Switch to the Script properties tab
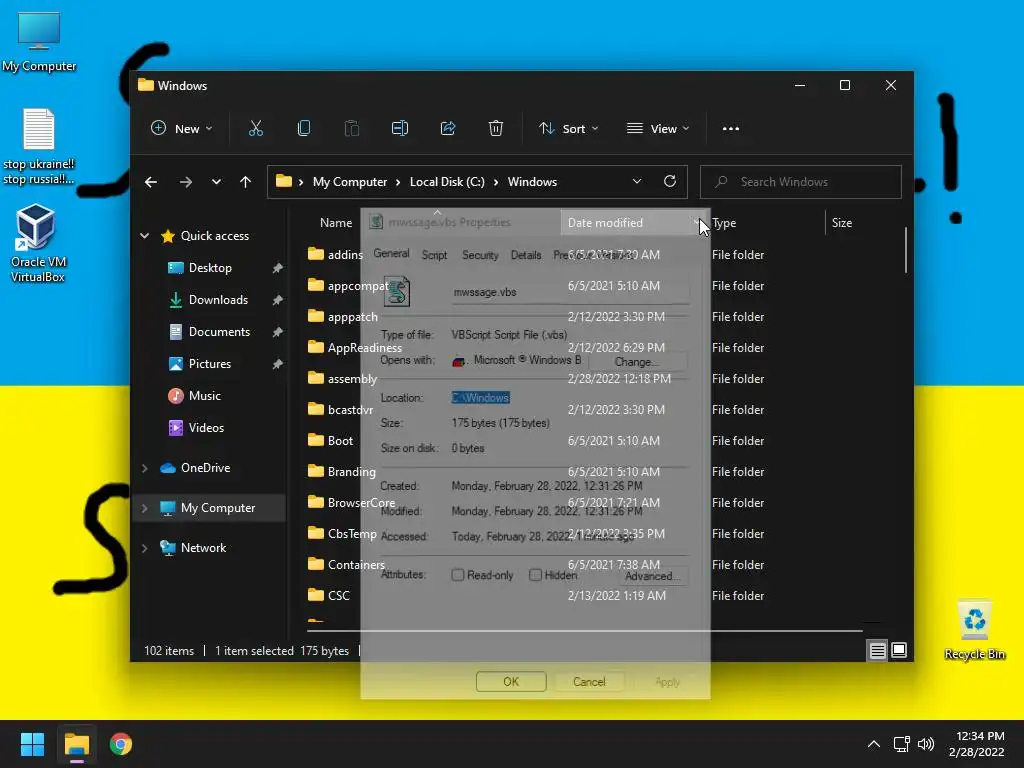This screenshot has width=1024, height=768. [x=434, y=255]
